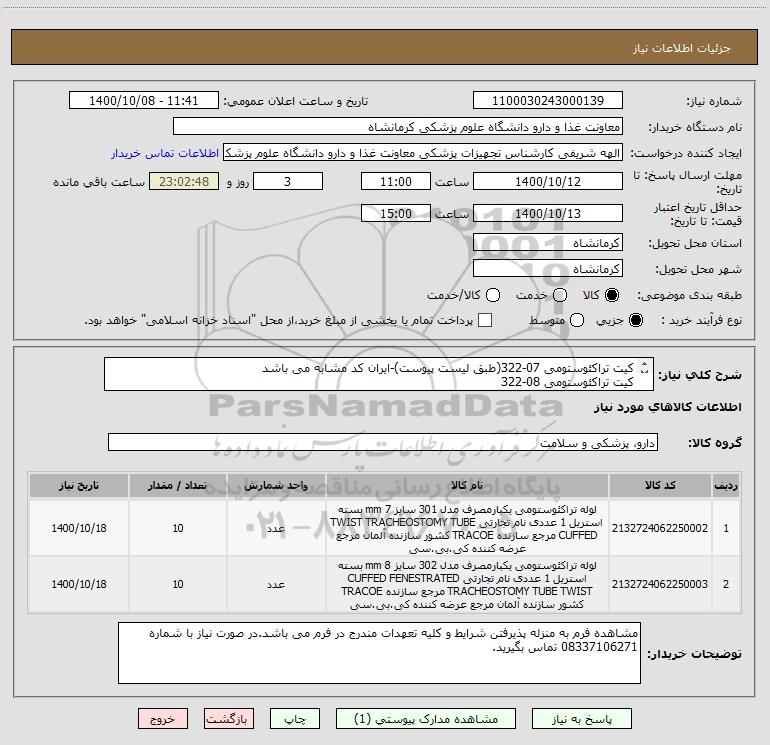Click product code 2132724062250003 cell
The height and width of the screenshot is (745, 770).
click(660, 584)
